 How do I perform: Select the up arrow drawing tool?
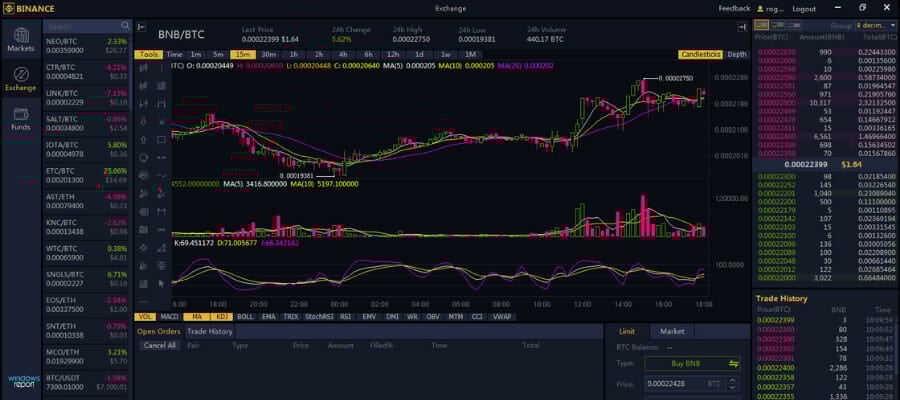[x=143, y=139]
